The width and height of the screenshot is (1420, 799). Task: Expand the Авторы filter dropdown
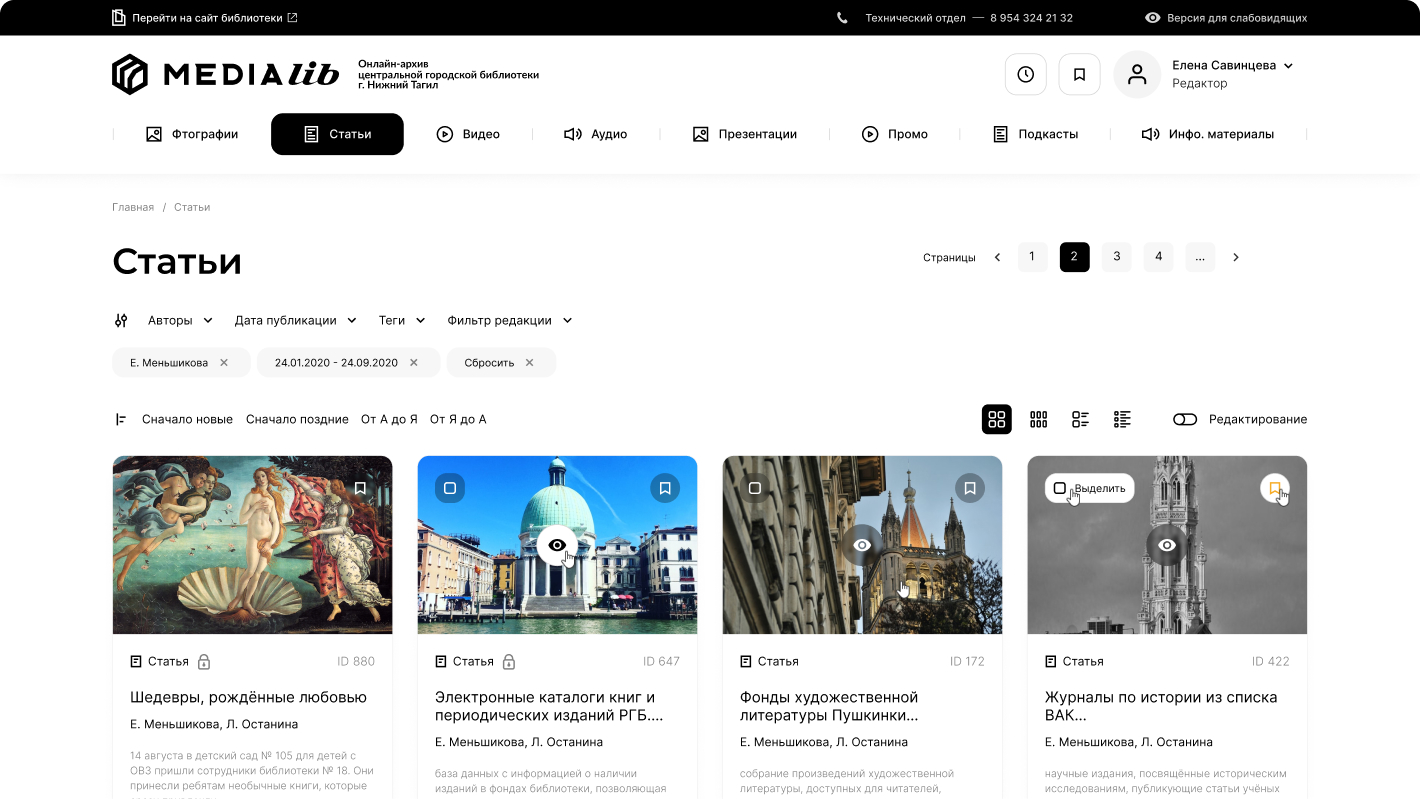coord(180,320)
